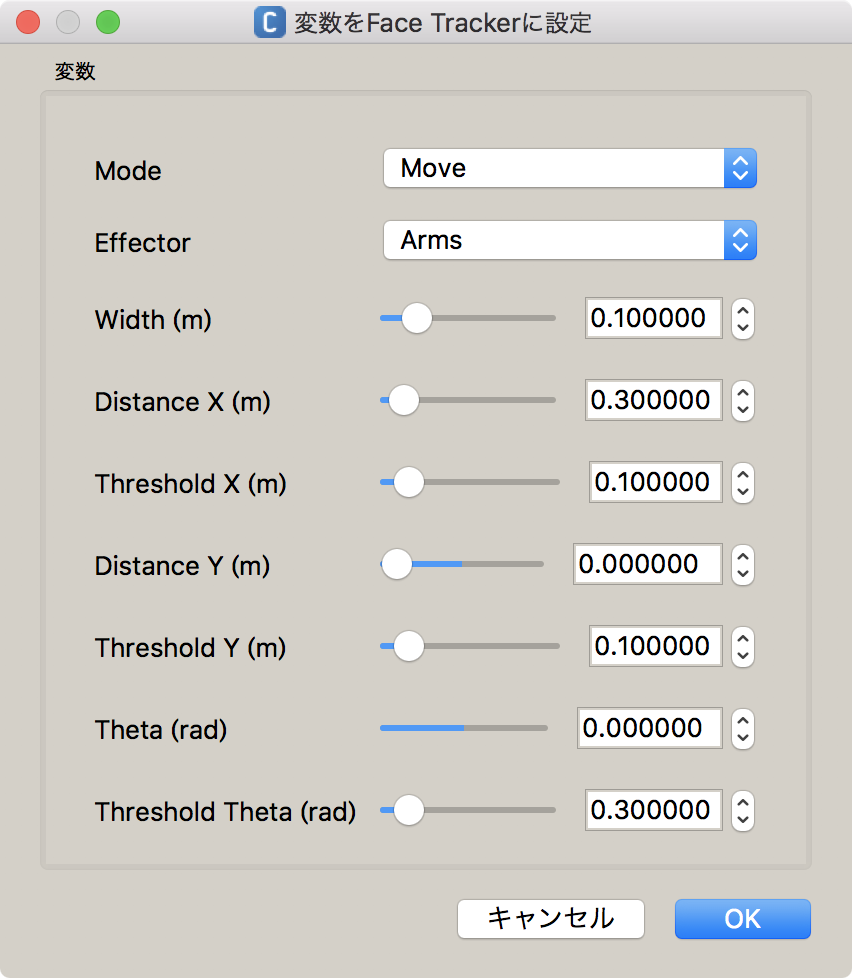
Task: Click the Distance X value input box
Action: [653, 400]
